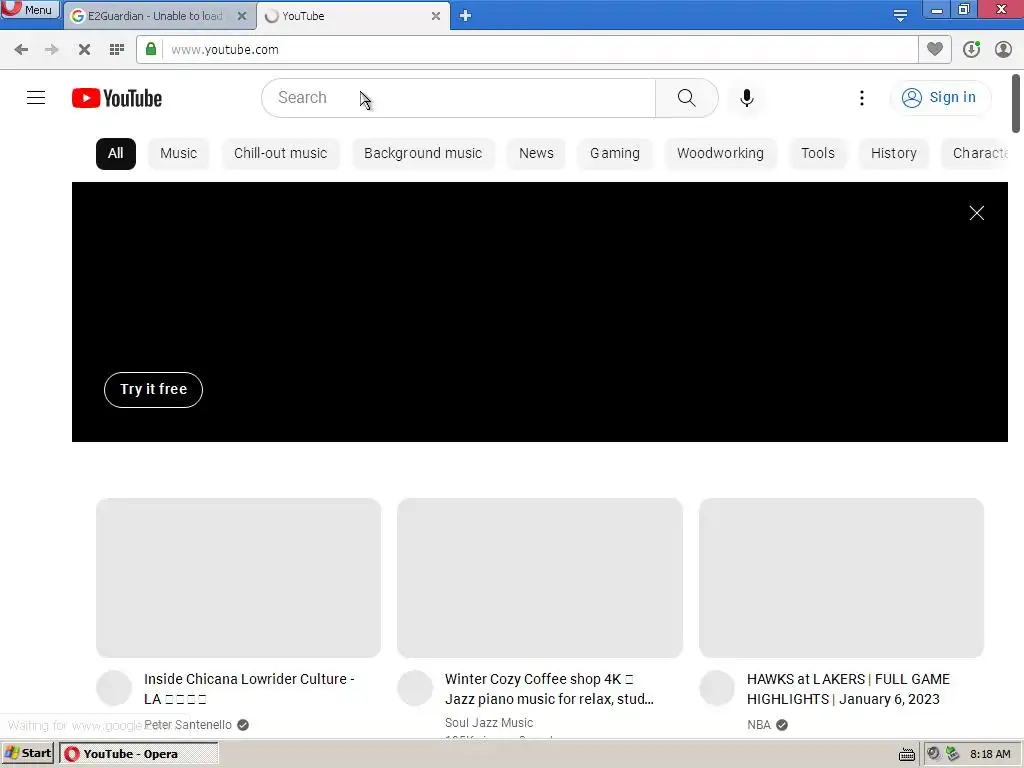The image size is (1024, 768).
Task: Open a new tab with plus button
Action: (465, 16)
